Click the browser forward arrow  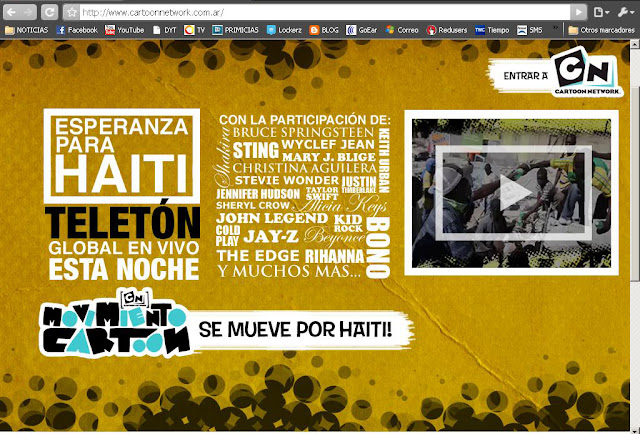30,12
